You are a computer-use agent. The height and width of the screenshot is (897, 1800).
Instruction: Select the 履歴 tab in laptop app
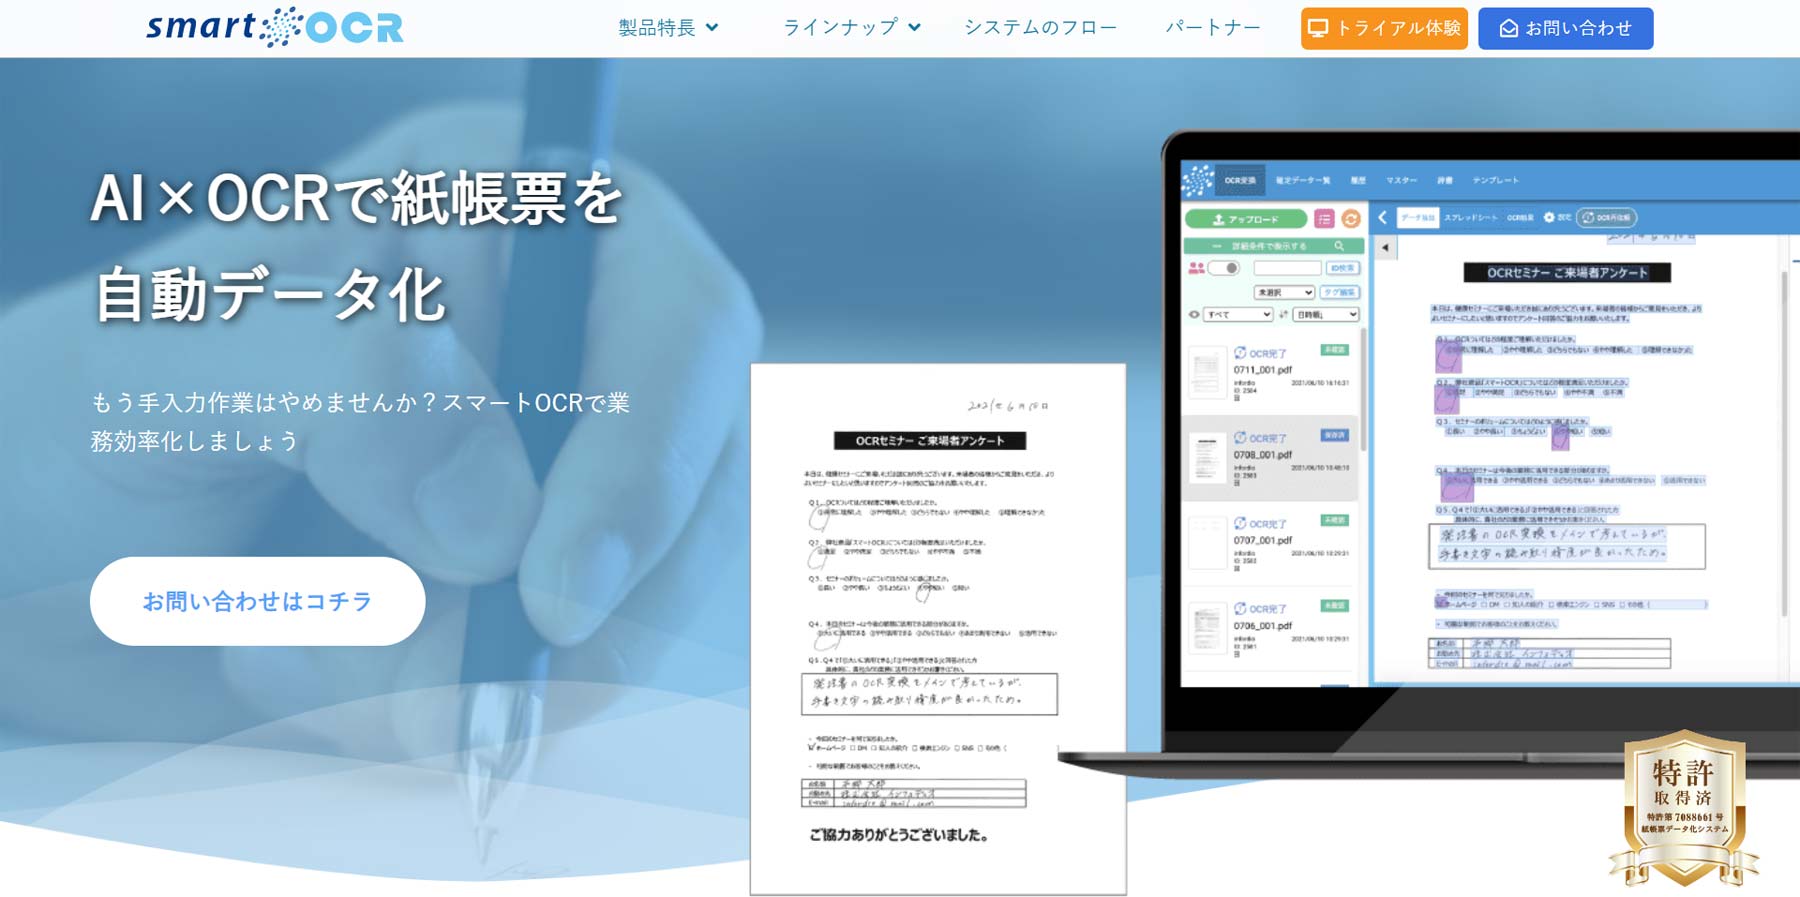(x=1358, y=180)
